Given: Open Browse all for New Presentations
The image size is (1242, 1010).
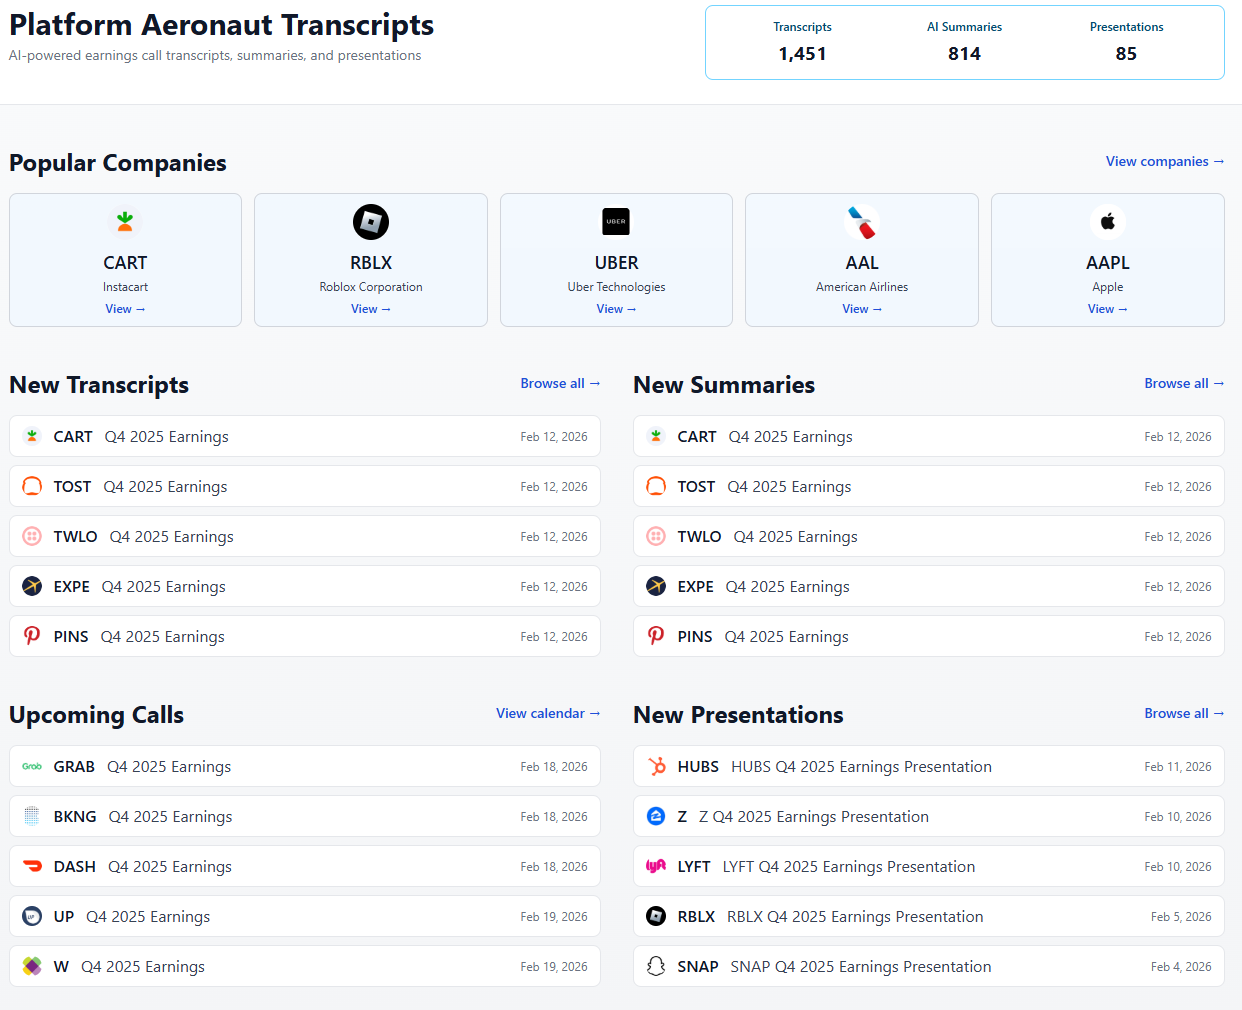Looking at the screenshot, I should pyautogui.click(x=1184, y=713).
